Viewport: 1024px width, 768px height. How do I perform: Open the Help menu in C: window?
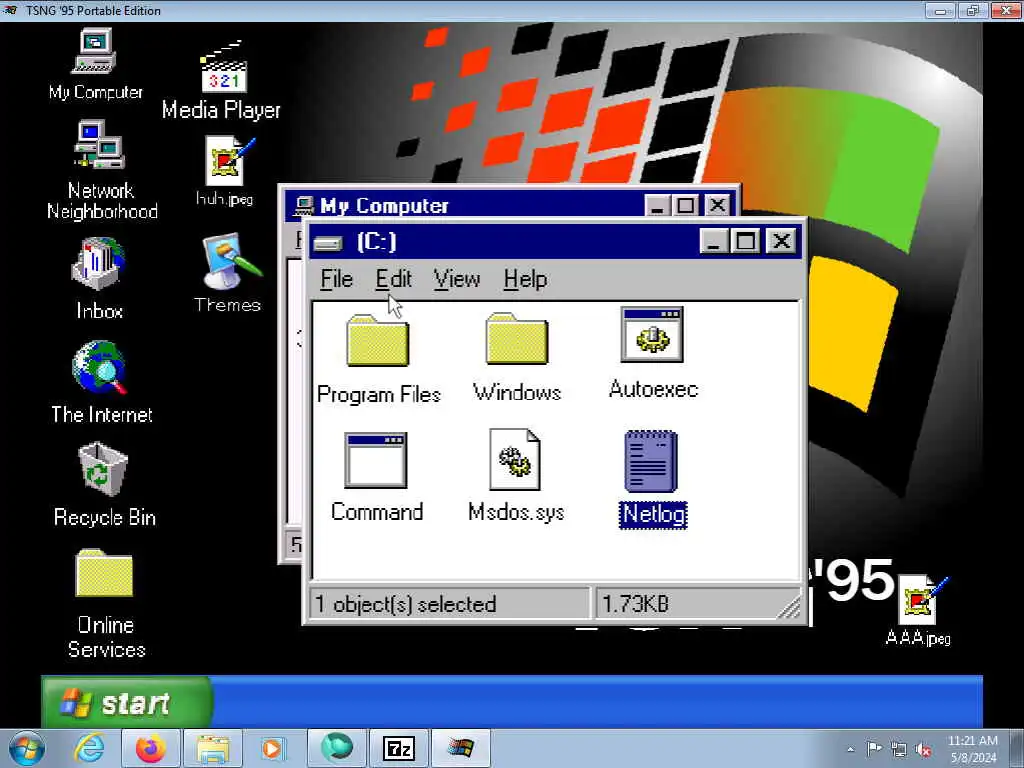pyautogui.click(x=525, y=280)
